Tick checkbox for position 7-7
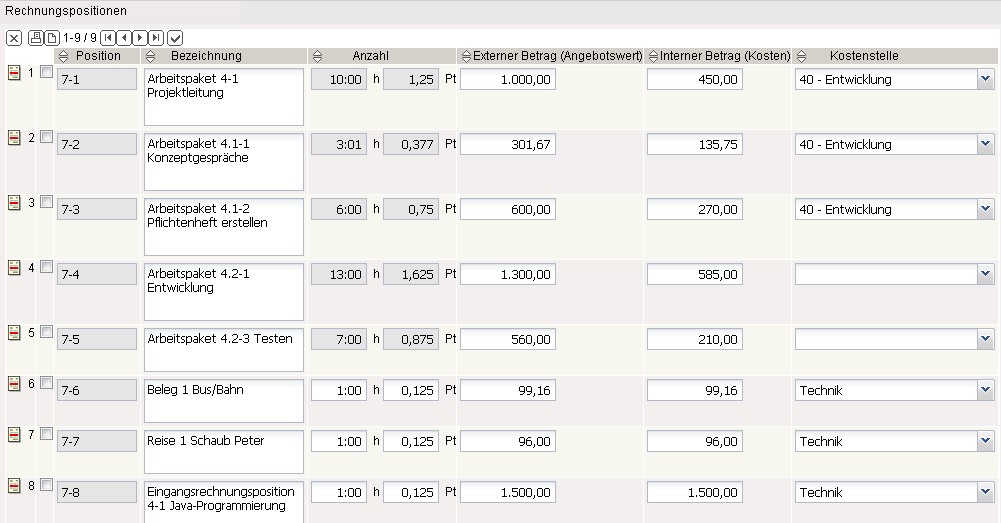The width and height of the screenshot is (1001, 523). point(46,434)
